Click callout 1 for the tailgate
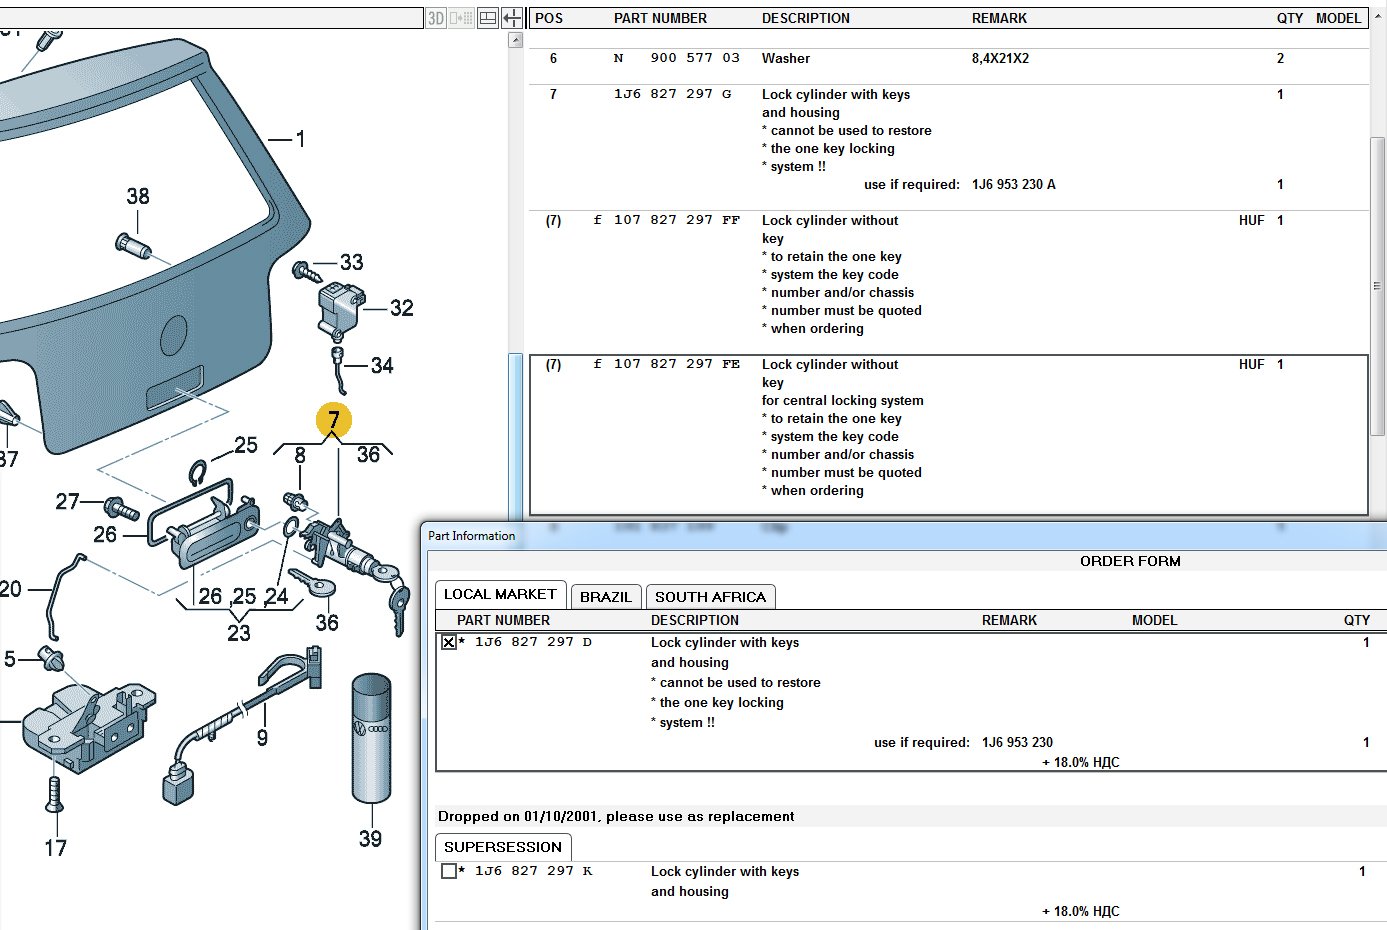Viewport: 1387px width, 930px height. tap(300, 140)
